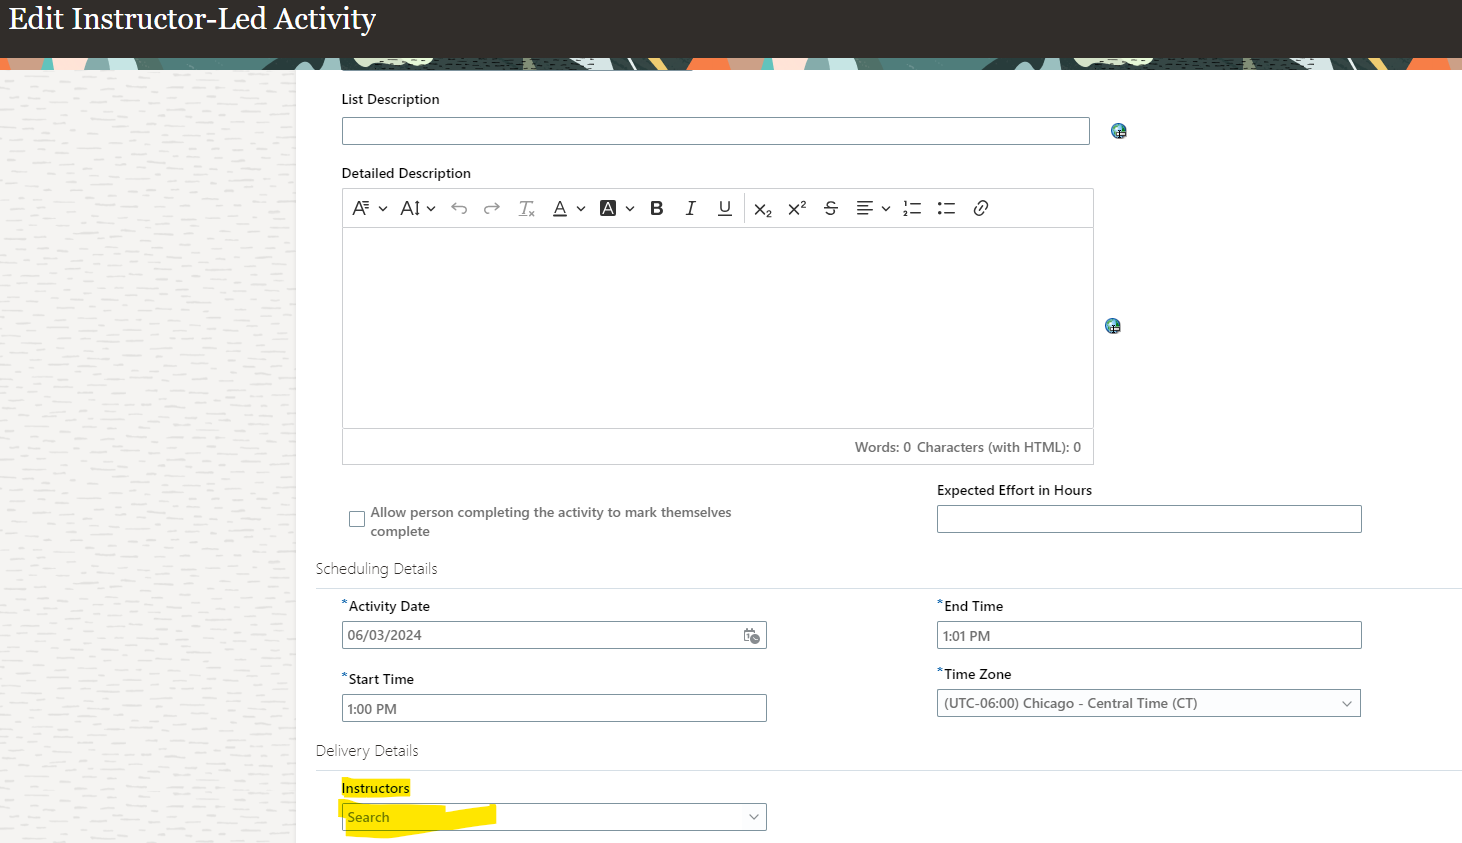
Task: Click inside the Expected Effort in Hours field
Action: (1148, 518)
